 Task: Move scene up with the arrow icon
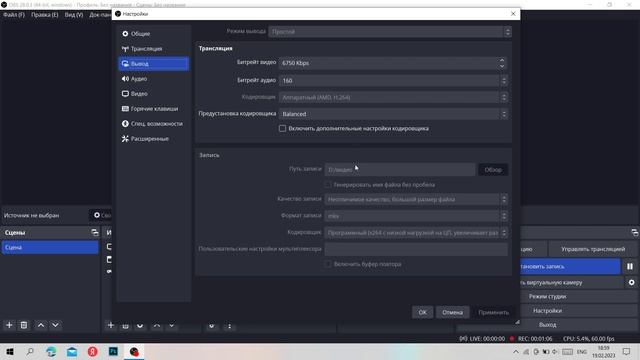[41, 325]
